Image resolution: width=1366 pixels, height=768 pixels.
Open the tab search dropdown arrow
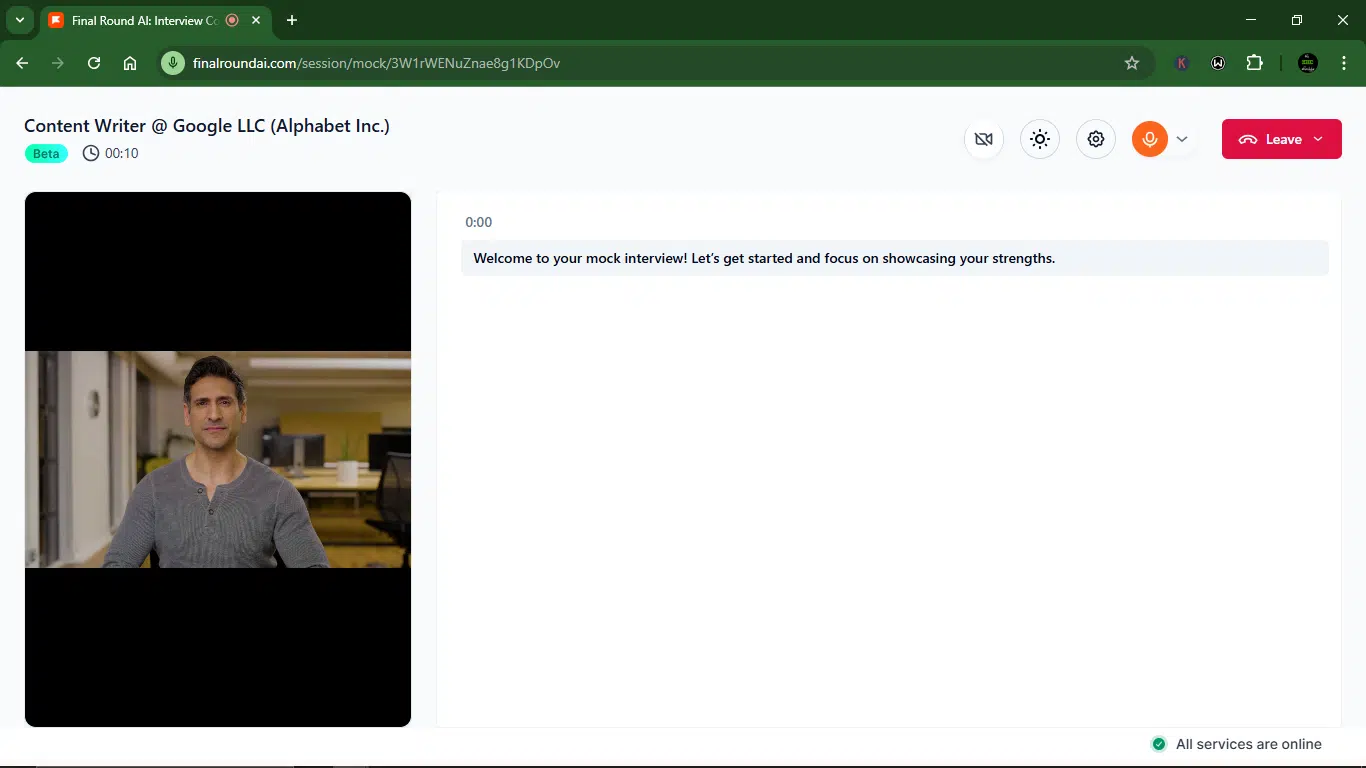pyautogui.click(x=19, y=20)
